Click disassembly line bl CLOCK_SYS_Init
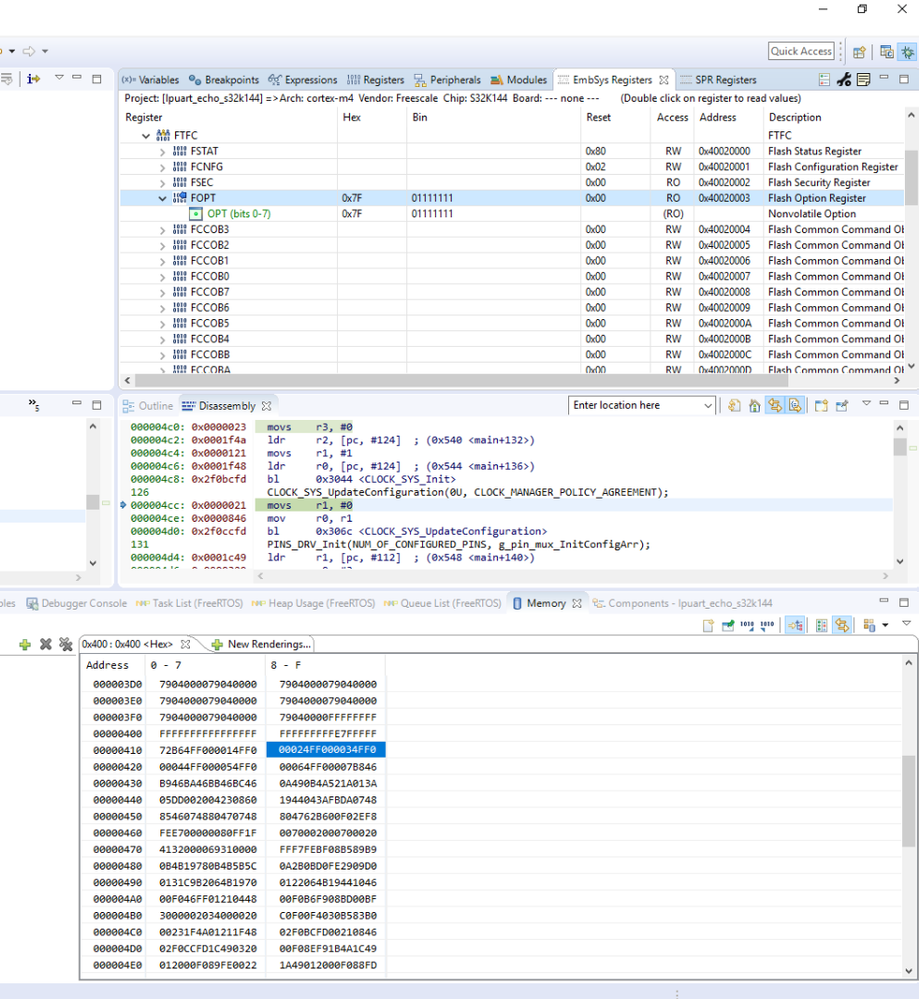Image resolution: width=919 pixels, height=999 pixels. pyautogui.click(x=361, y=479)
